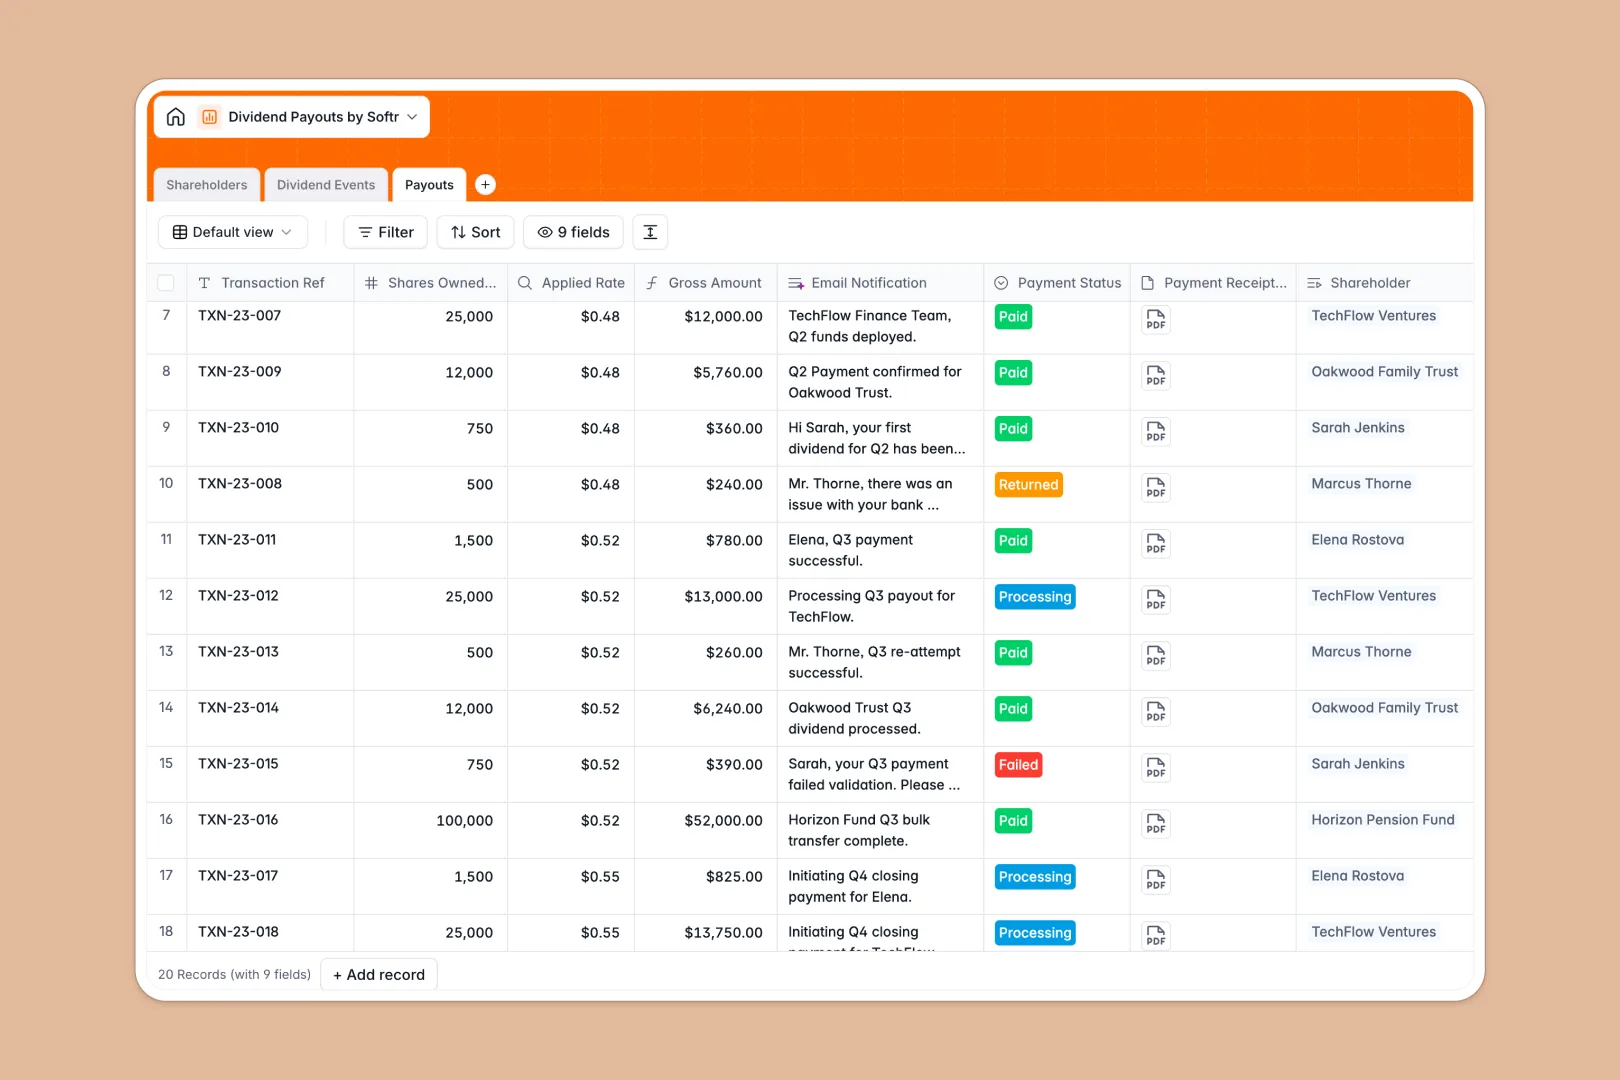Viewport: 1620px width, 1080px height.
Task: Open PDF receipt for TXN-23-012
Action: point(1155,600)
